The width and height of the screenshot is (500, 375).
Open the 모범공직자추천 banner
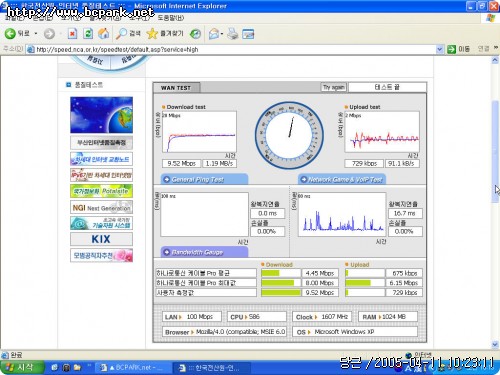(x=101, y=255)
